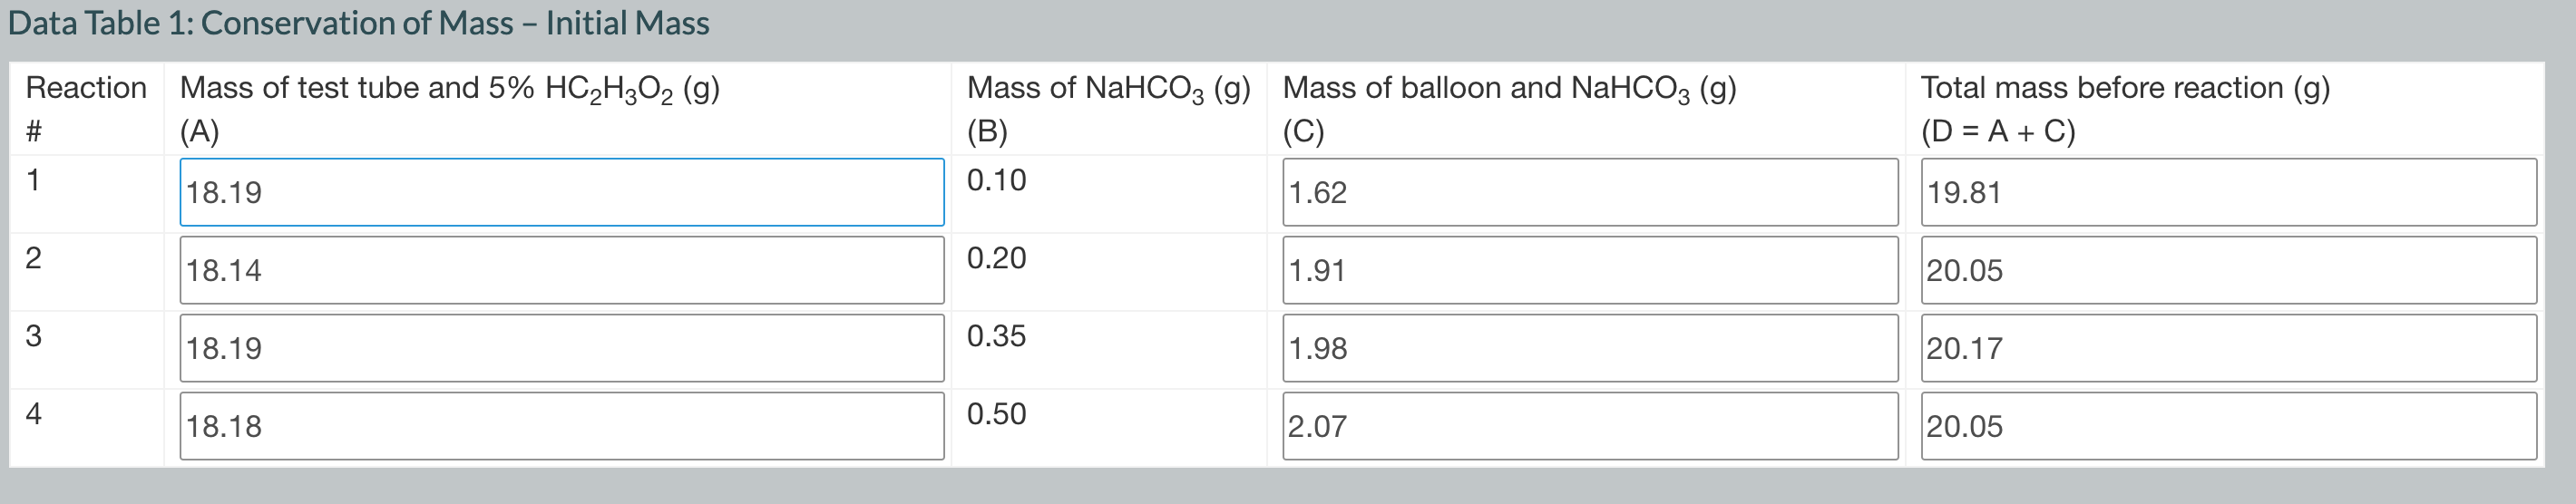This screenshot has width=2576, height=504.
Task: Click Mass of balloon and NaHCO3 header
Action: pyautogui.click(x=1509, y=109)
